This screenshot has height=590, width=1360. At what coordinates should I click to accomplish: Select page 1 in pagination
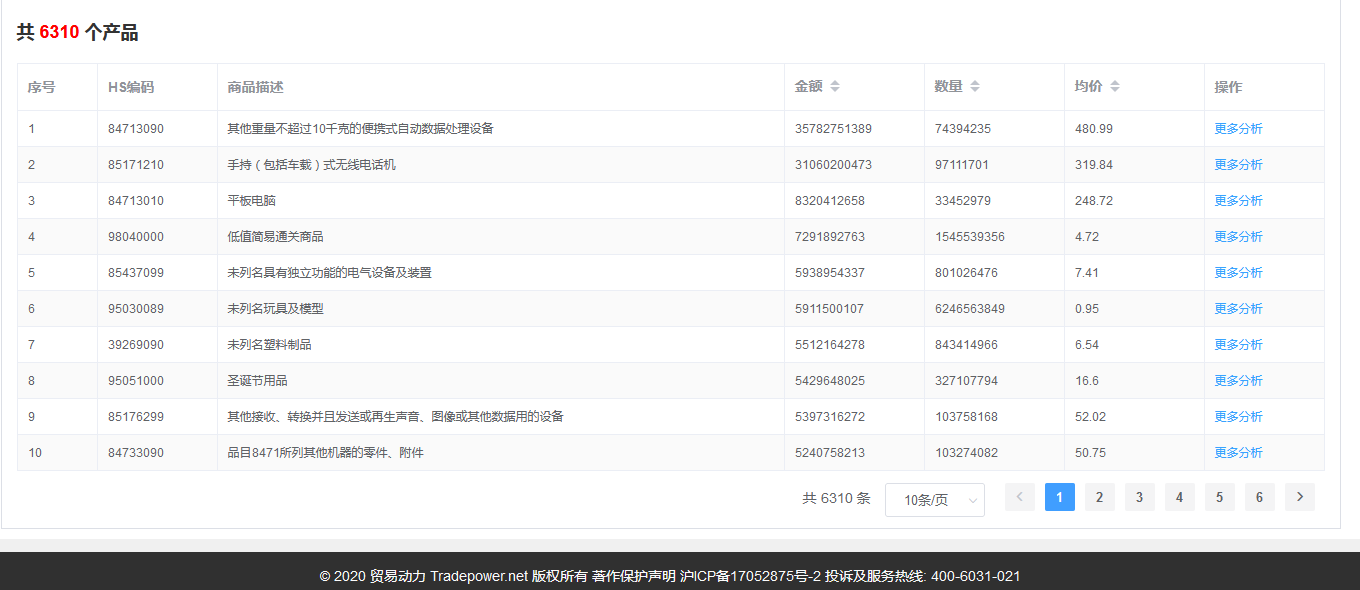click(x=1060, y=497)
